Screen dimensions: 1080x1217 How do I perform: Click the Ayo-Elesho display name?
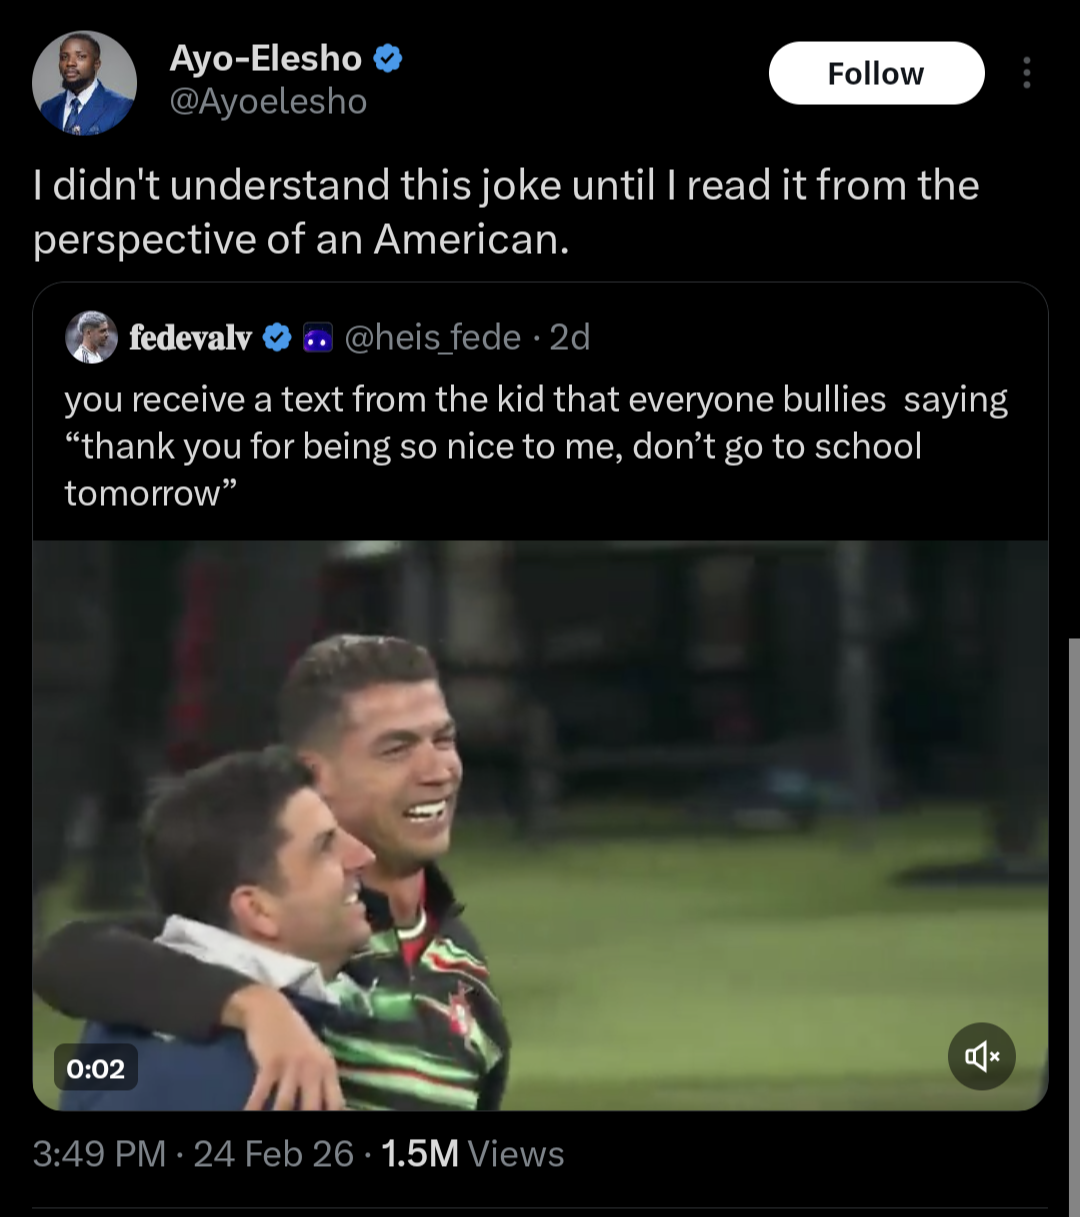coord(265,58)
